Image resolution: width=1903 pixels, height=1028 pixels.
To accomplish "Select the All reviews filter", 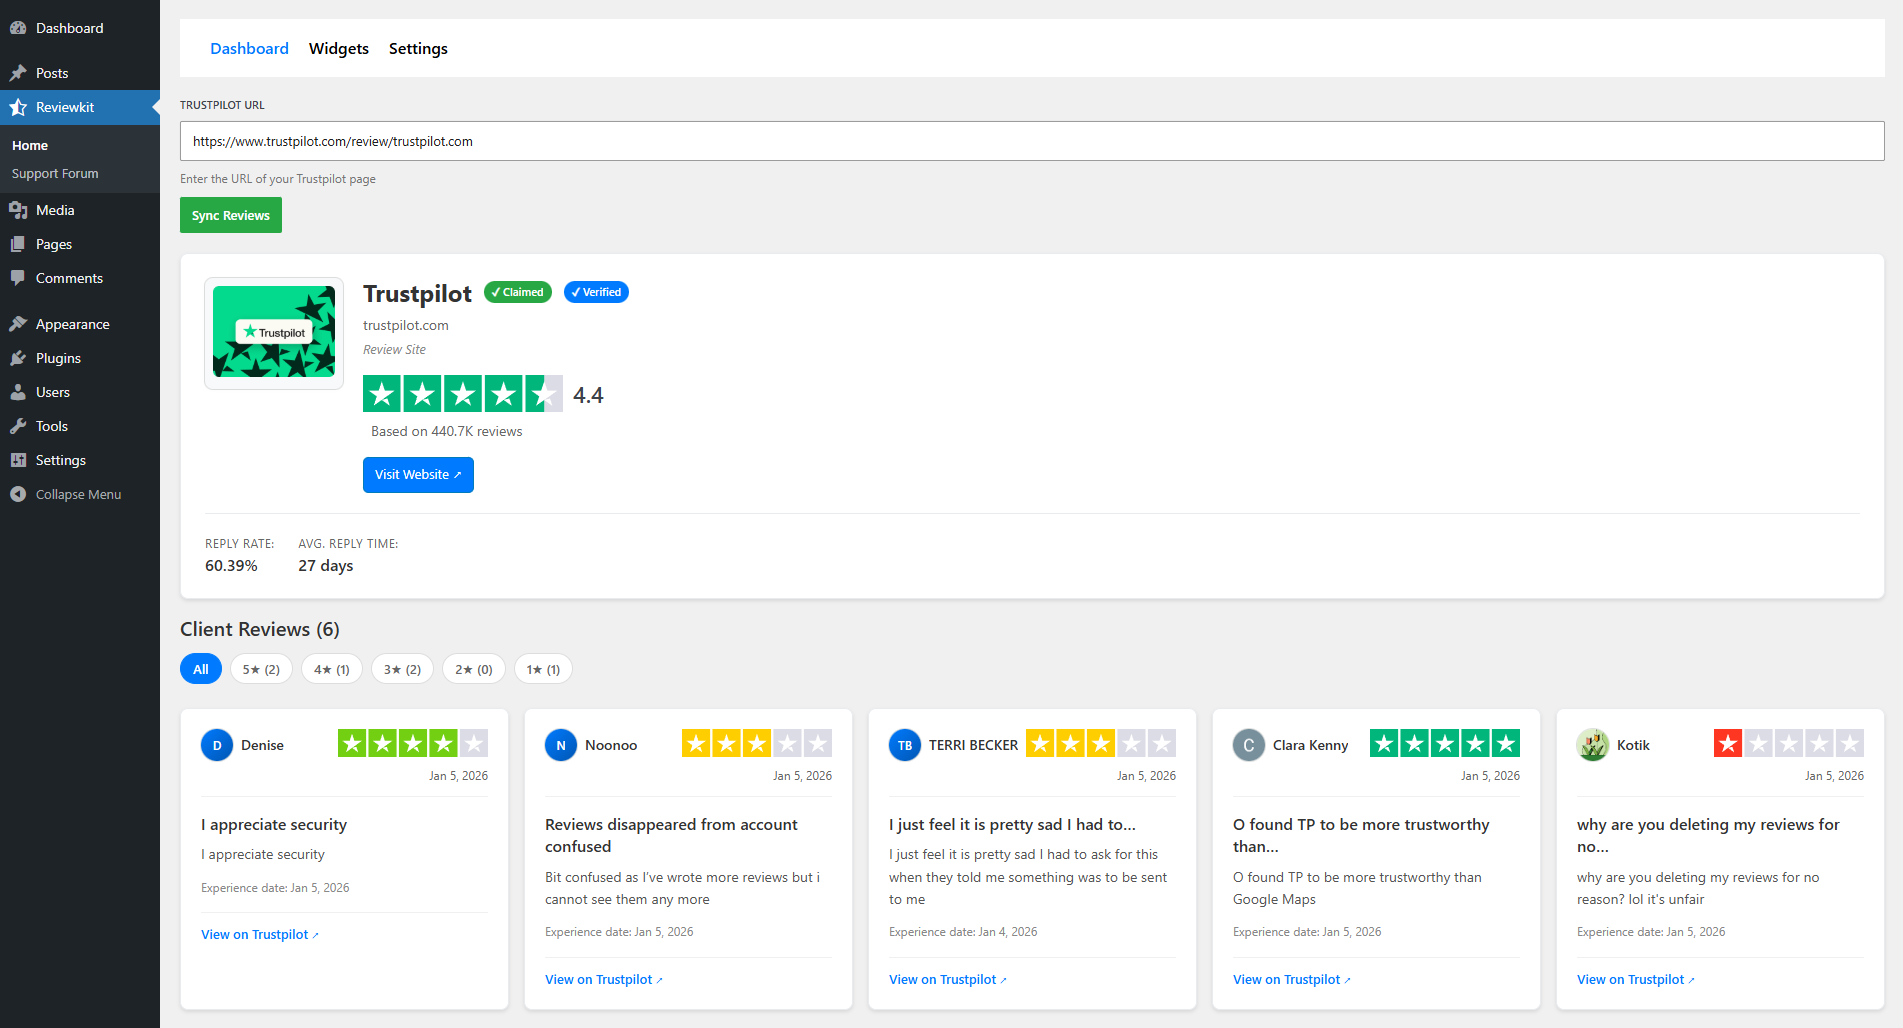I will point(201,669).
